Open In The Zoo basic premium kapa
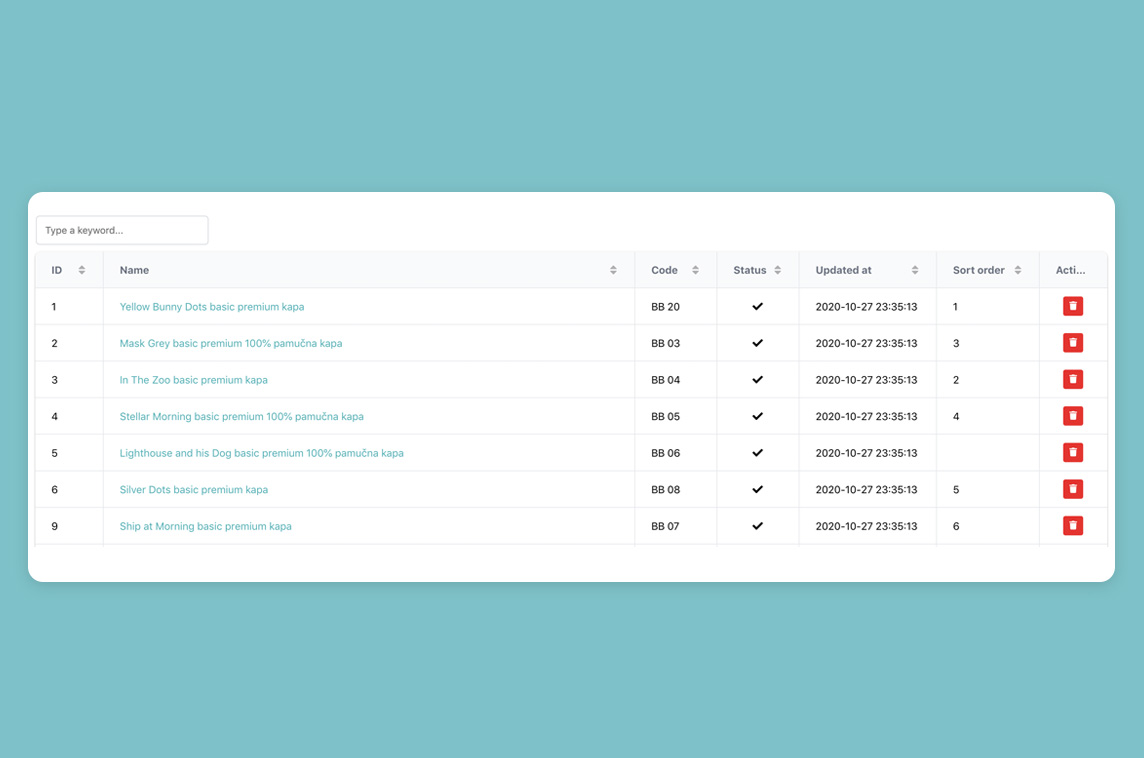 [x=193, y=379]
